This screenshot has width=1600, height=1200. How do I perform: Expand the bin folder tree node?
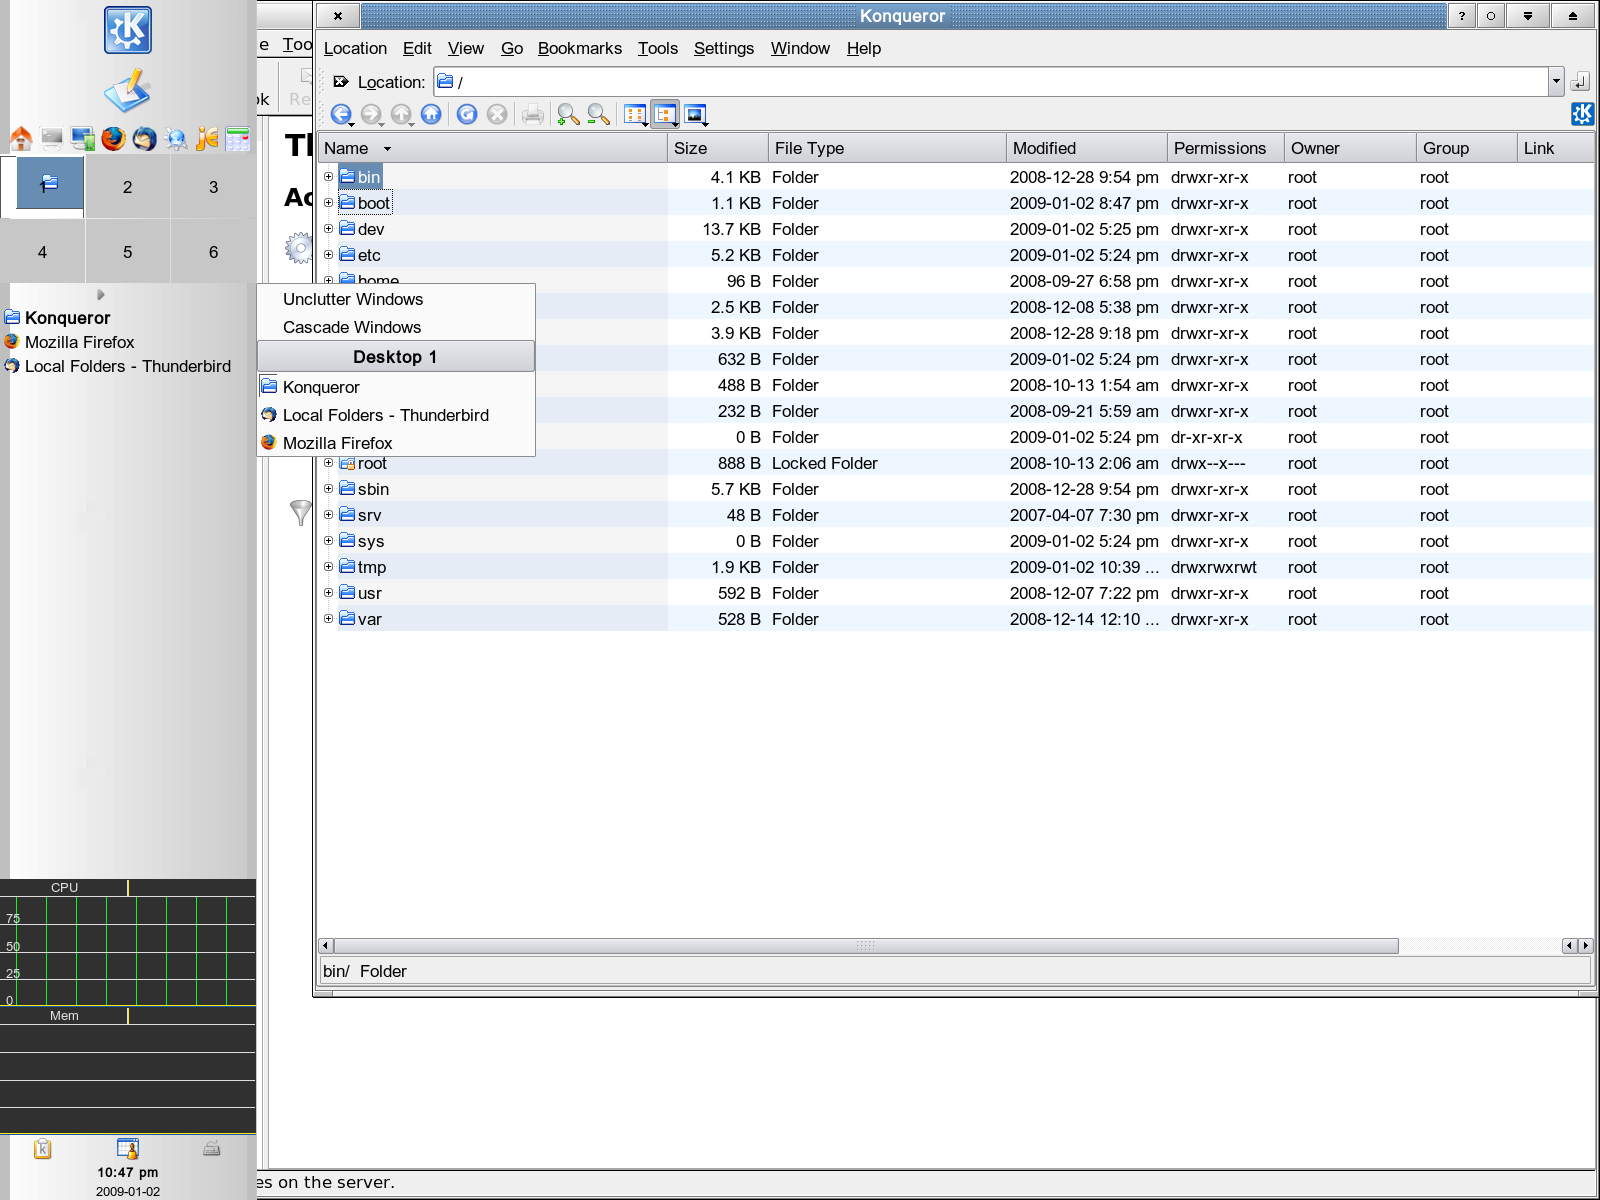(328, 177)
